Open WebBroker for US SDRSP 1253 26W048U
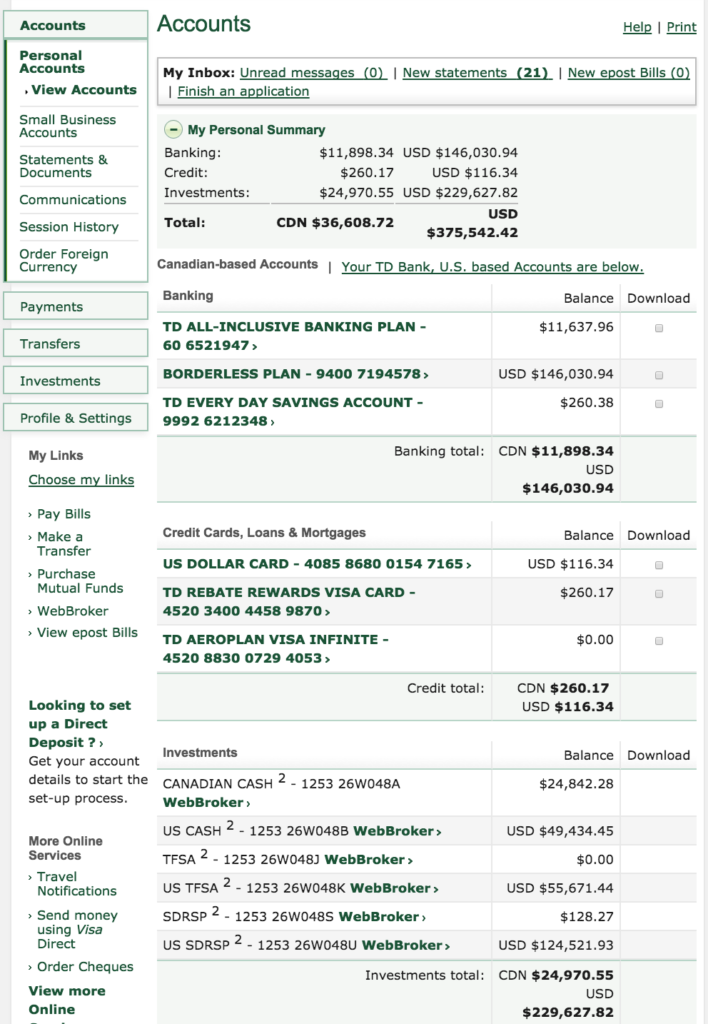Image resolution: width=708 pixels, height=1024 pixels. [x=406, y=946]
